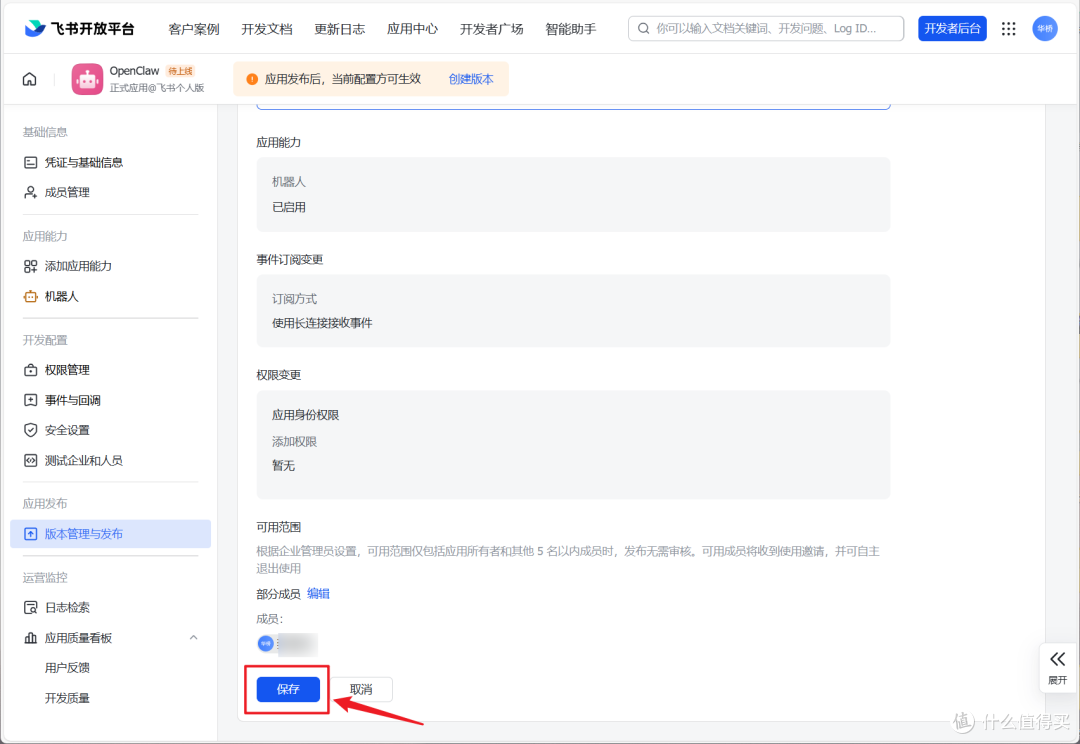The height and width of the screenshot is (744, 1080).
Task: Click the member avatar under 成员
Action: click(265, 643)
